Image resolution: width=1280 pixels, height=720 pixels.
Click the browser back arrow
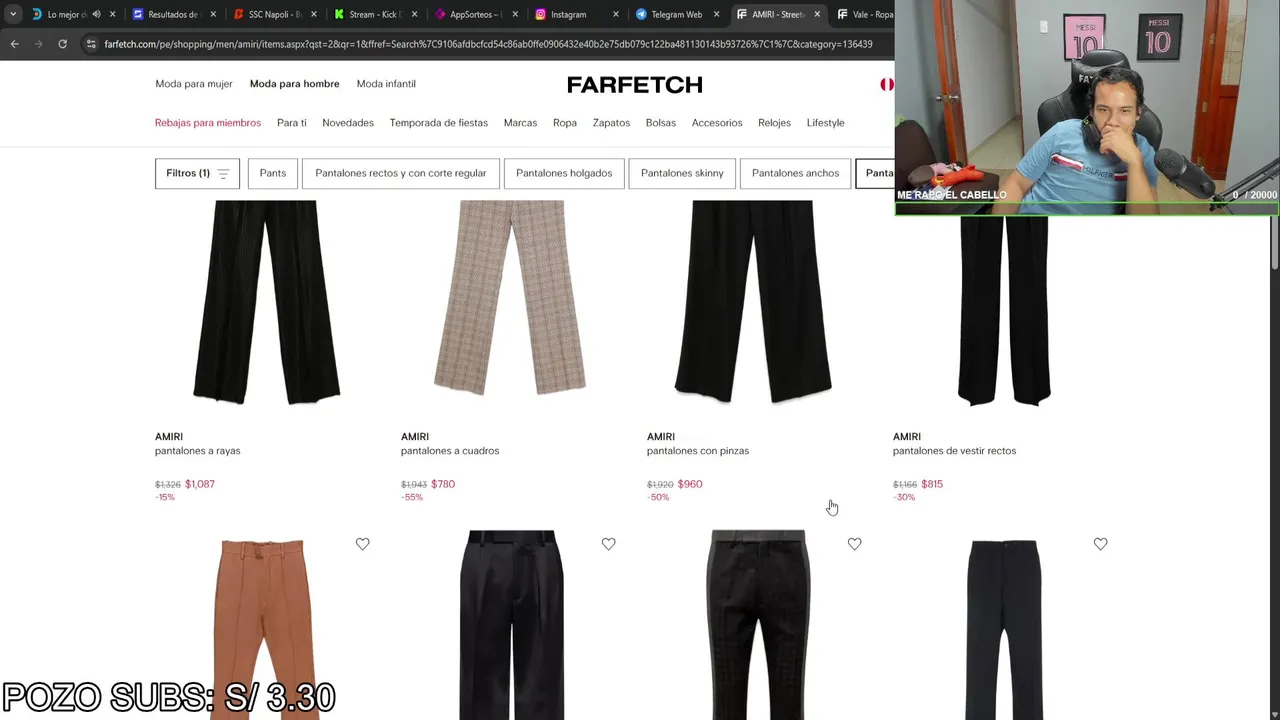14,44
